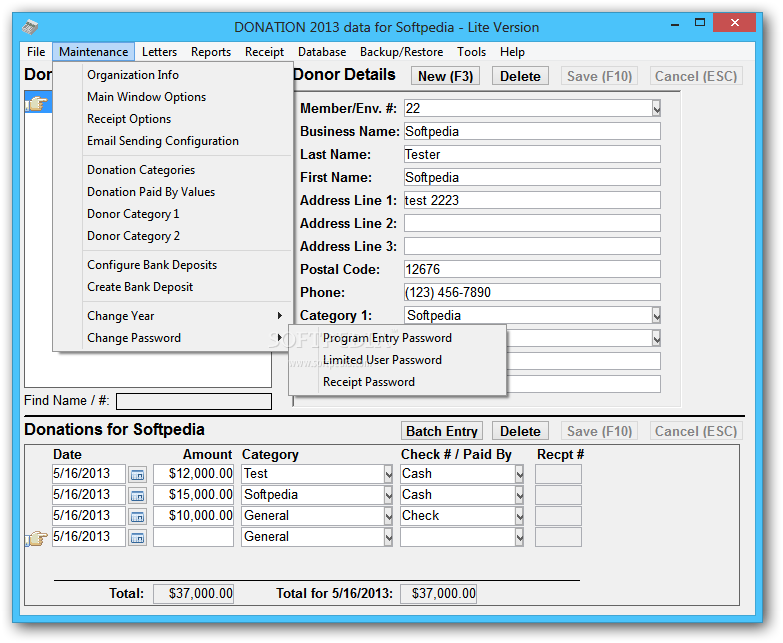Open the Letters menu
The height and width of the screenshot is (643, 783).
point(159,52)
